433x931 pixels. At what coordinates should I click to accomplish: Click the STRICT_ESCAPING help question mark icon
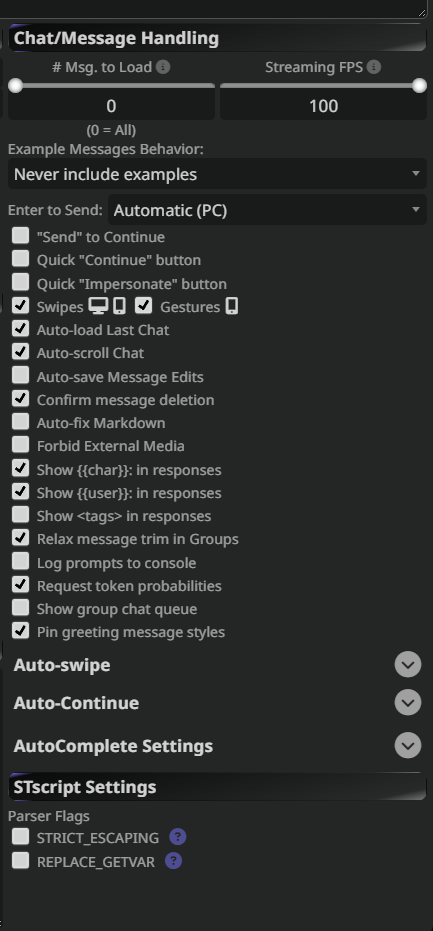tap(178, 837)
